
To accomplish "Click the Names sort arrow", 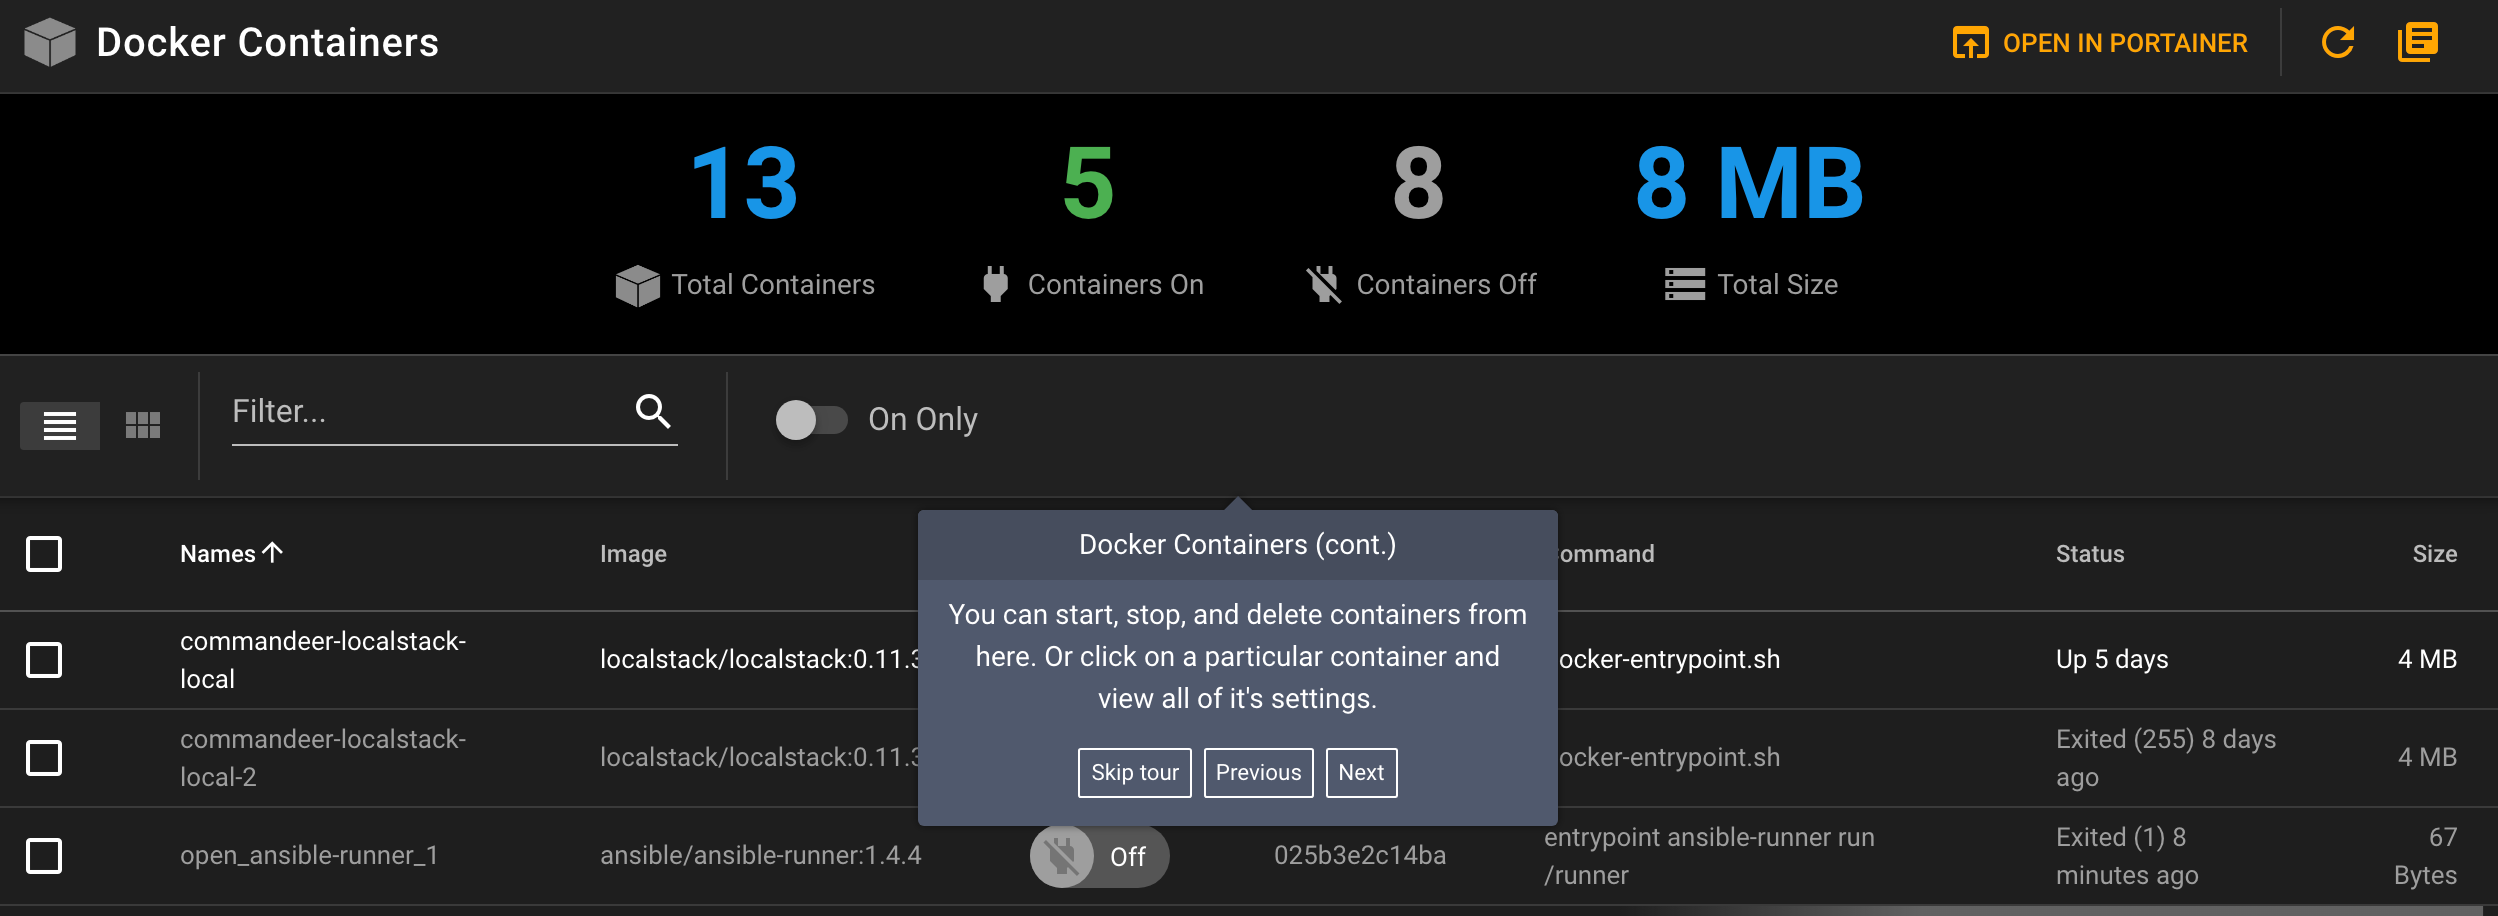I will [273, 552].
